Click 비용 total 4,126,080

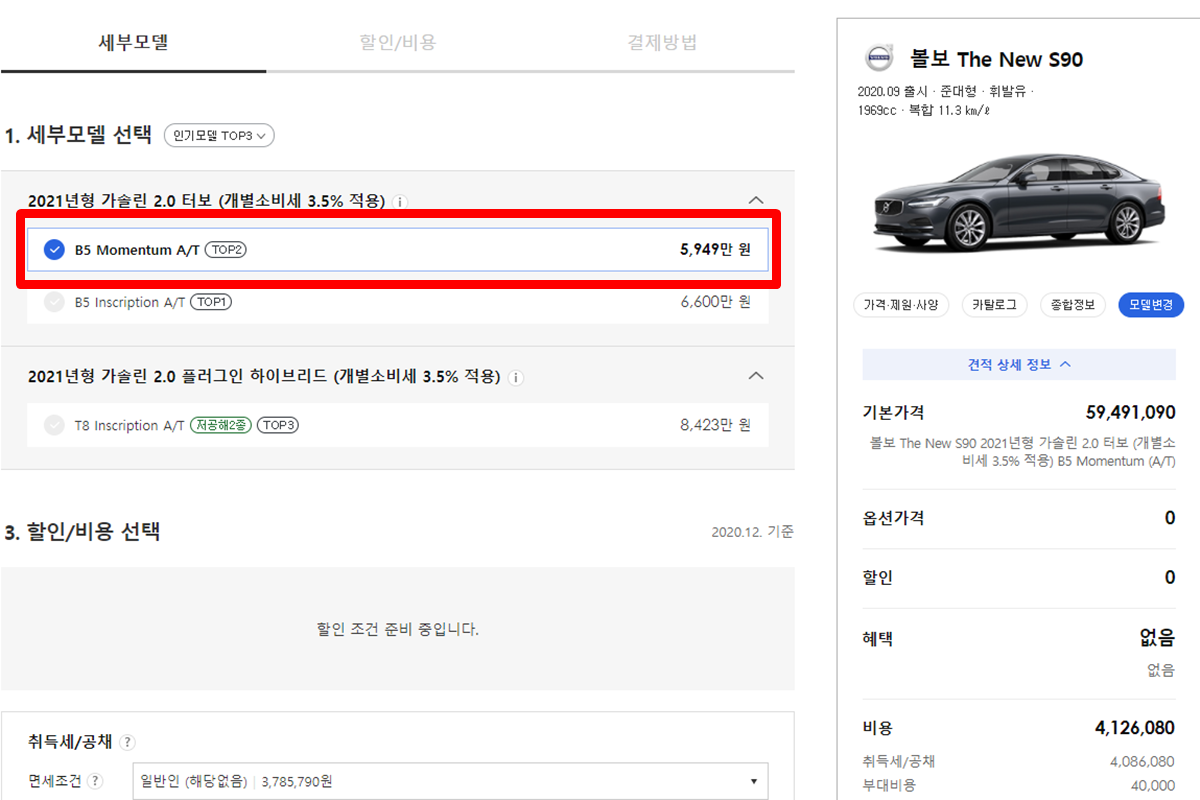coord(1135,728)
